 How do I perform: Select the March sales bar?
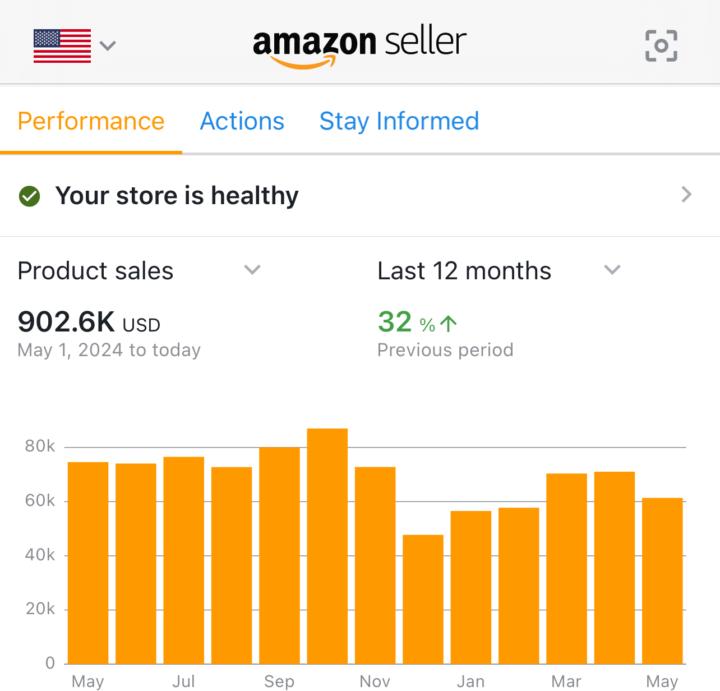pos(567,568)
